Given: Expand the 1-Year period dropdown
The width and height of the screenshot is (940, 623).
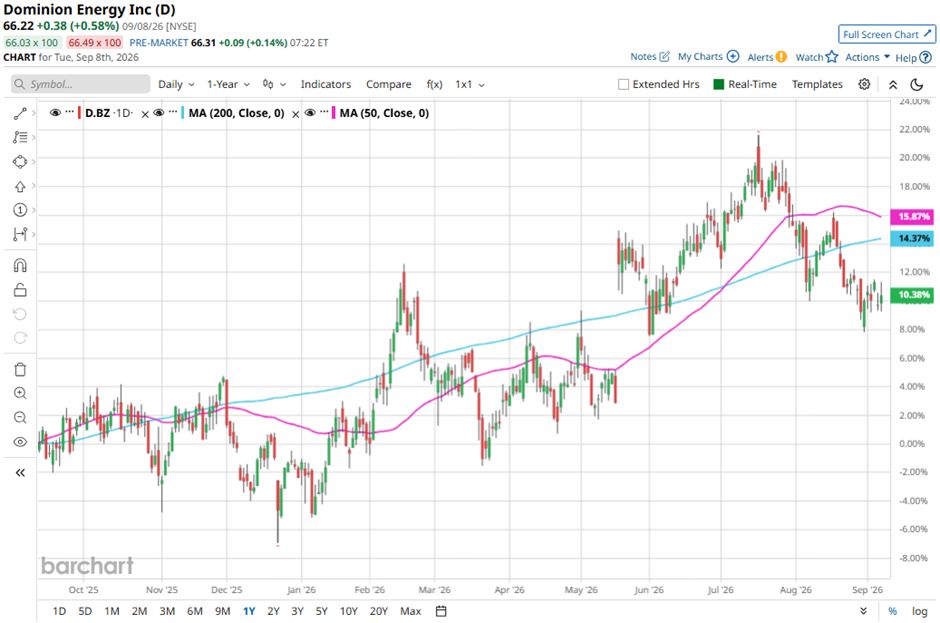Looking at the screenshot, I should click(228, 85).
